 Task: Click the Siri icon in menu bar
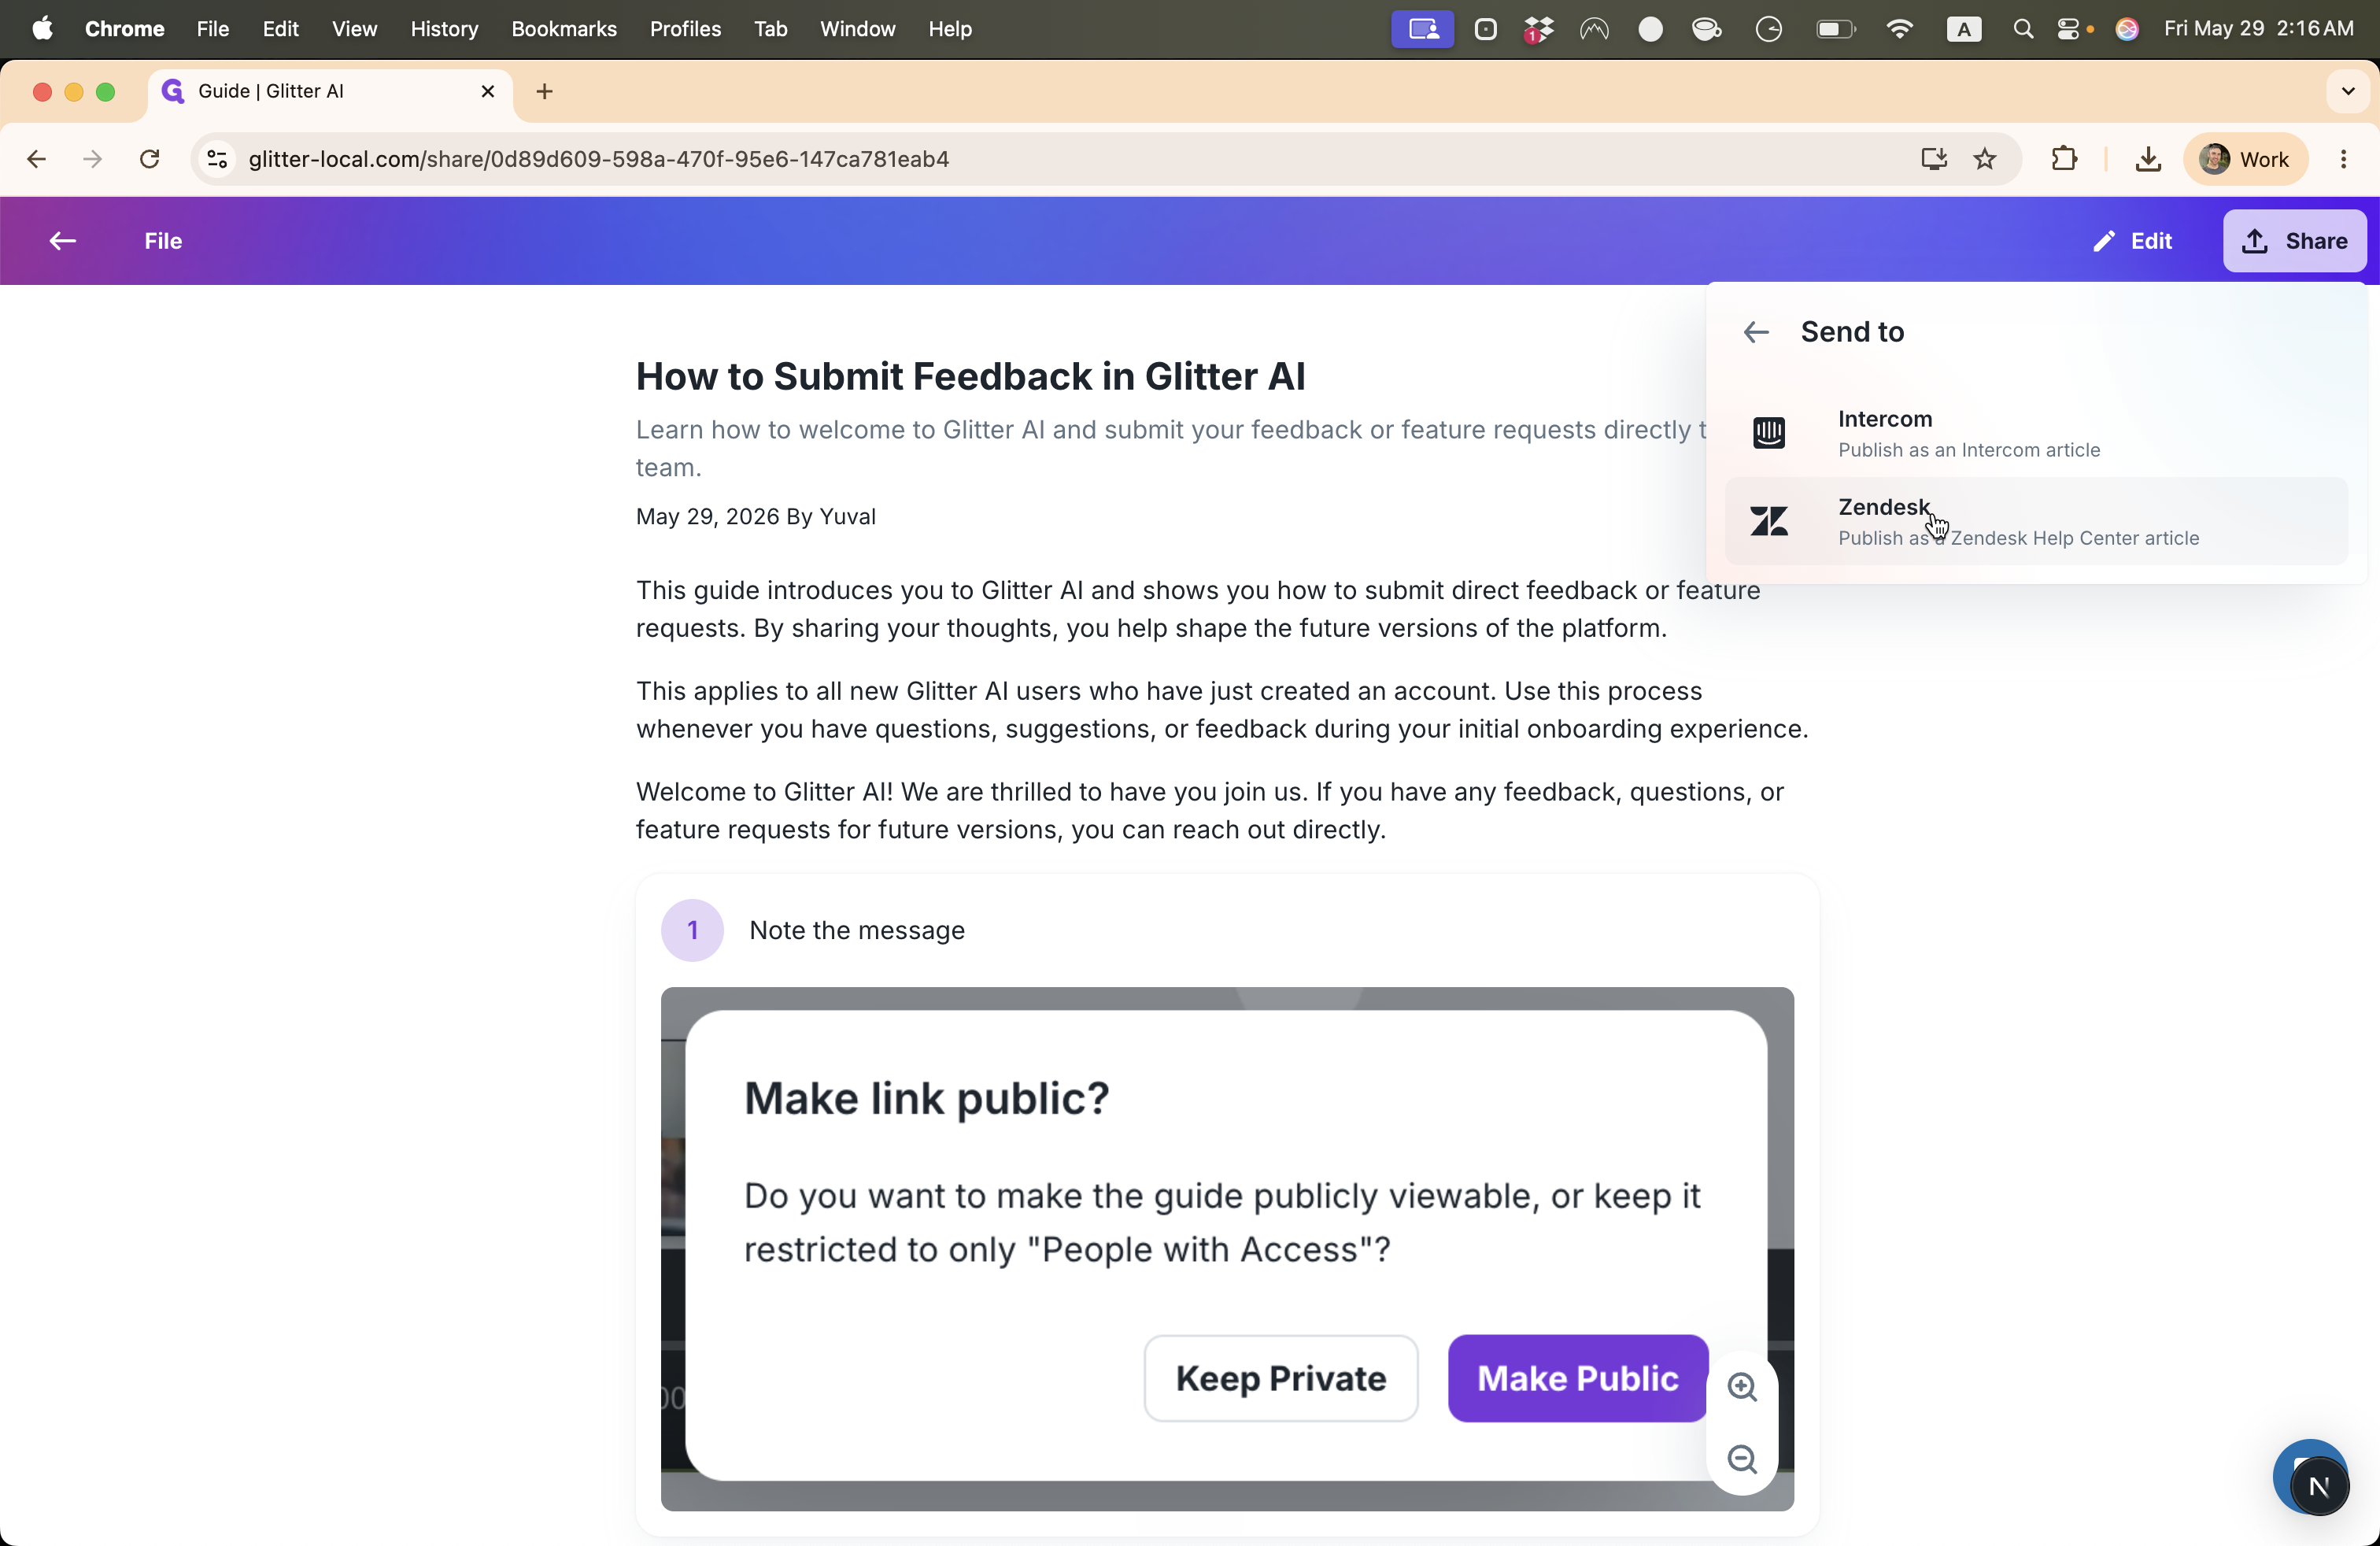coord(2126,29)
